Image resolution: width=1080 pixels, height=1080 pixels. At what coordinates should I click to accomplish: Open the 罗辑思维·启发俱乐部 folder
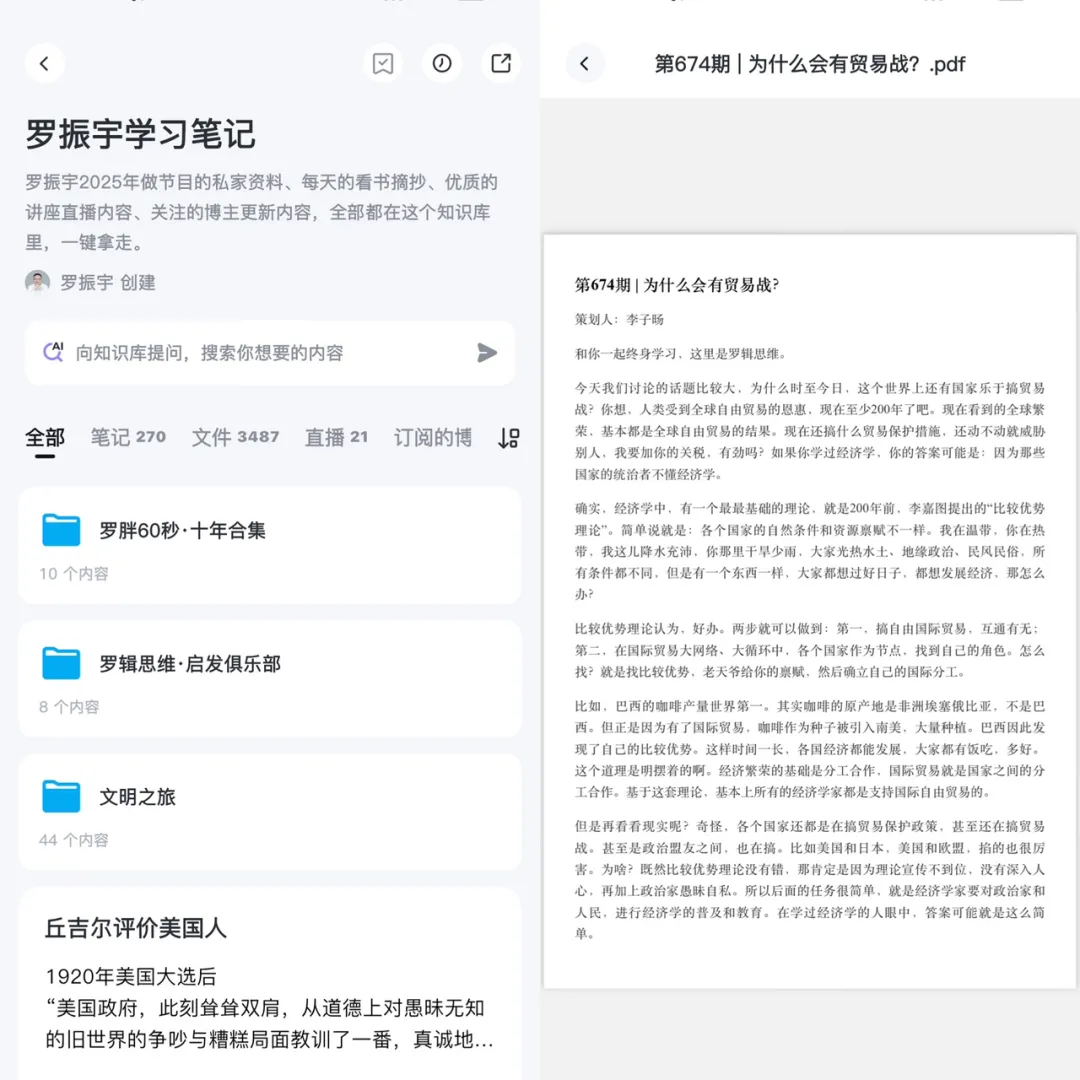coord(270,678)
